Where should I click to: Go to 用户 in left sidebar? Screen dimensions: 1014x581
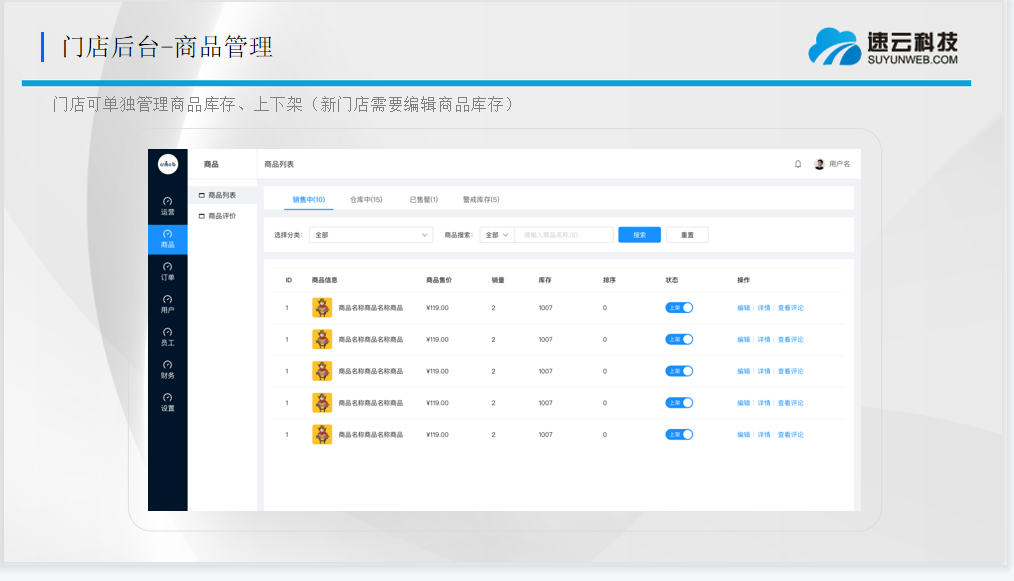coord(167,304)
